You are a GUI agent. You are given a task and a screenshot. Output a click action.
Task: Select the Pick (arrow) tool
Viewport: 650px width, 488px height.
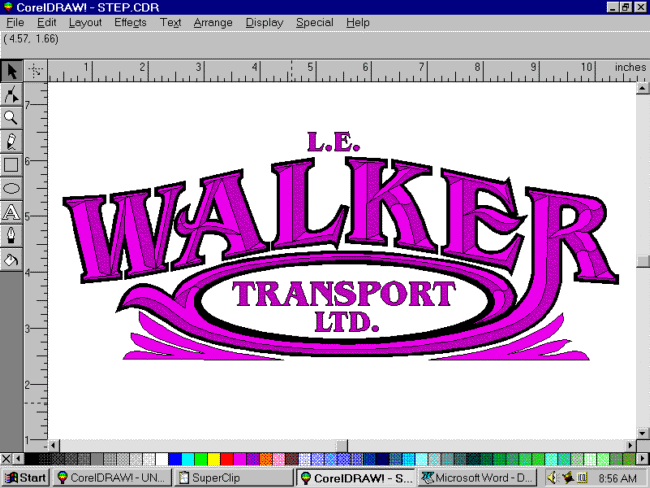pyautogui.click(x=11, y=71)
